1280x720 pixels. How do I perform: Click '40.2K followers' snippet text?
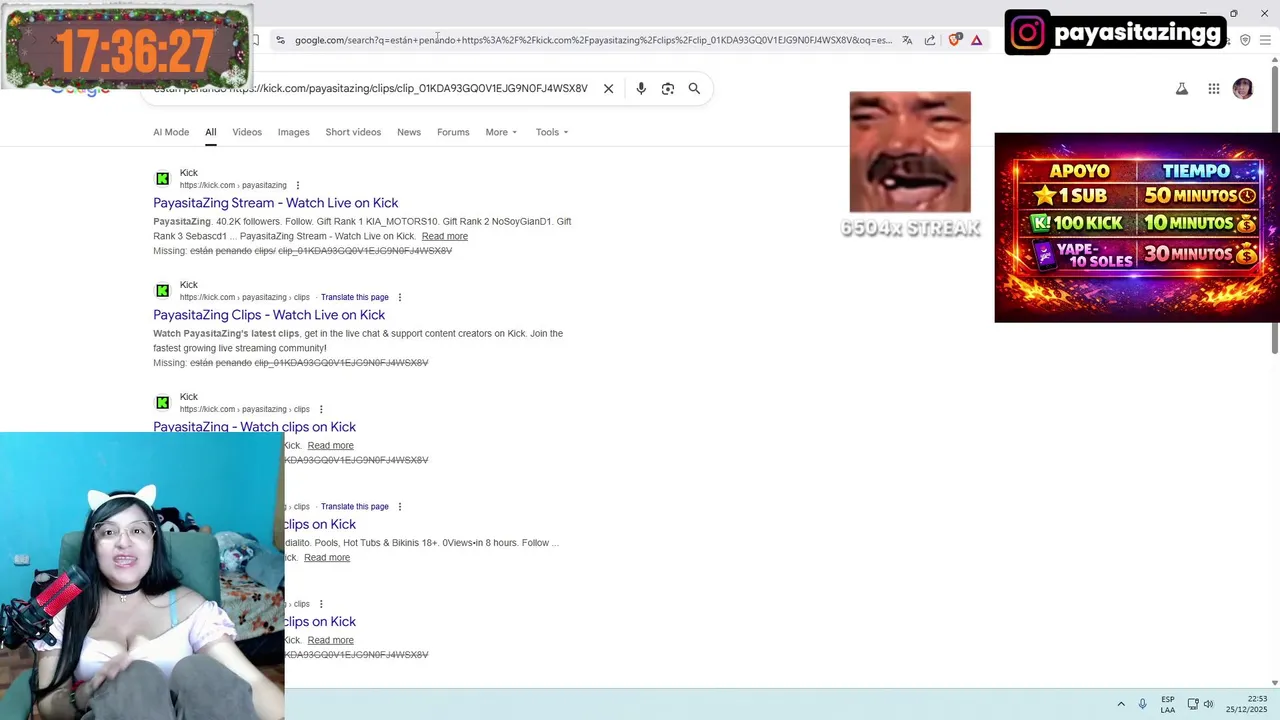(x=248, y=221)
